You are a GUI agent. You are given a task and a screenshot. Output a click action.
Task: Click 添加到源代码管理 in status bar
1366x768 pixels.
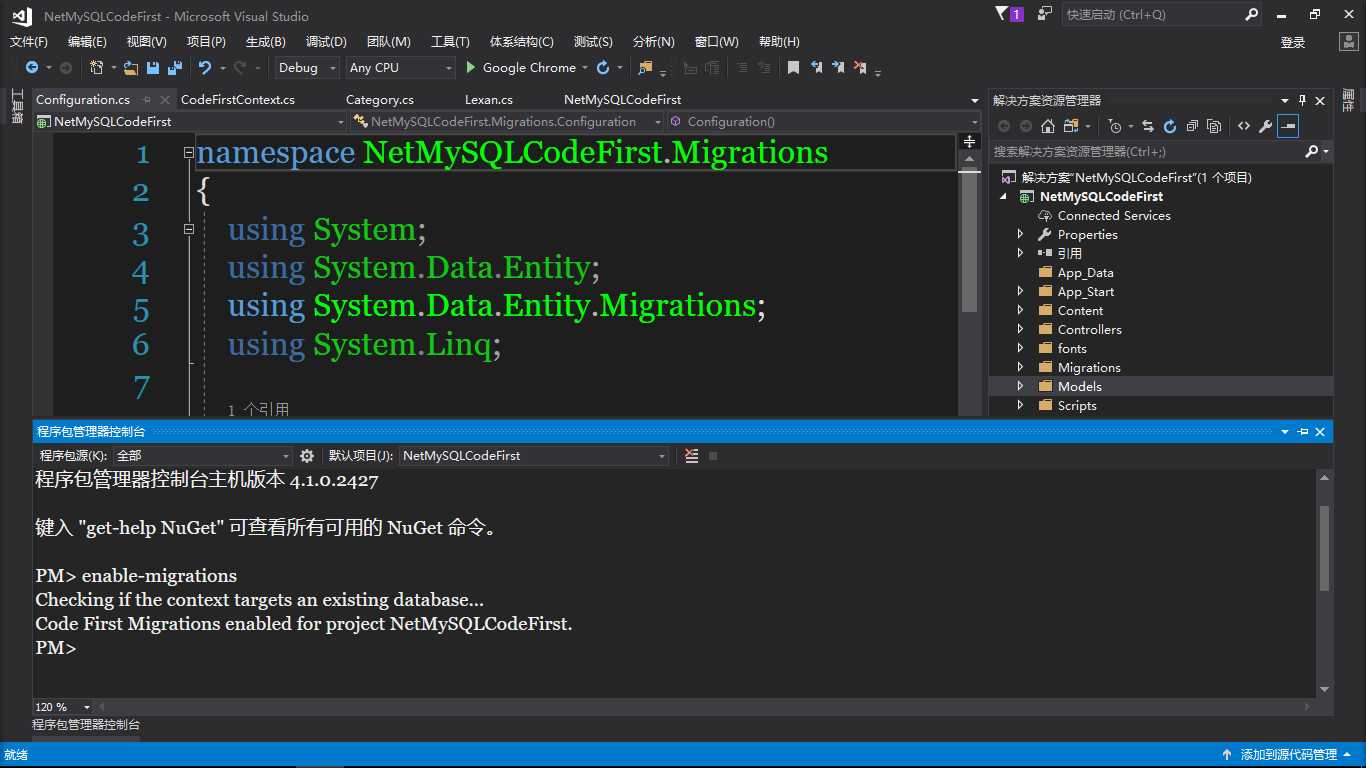(1289, 755)
